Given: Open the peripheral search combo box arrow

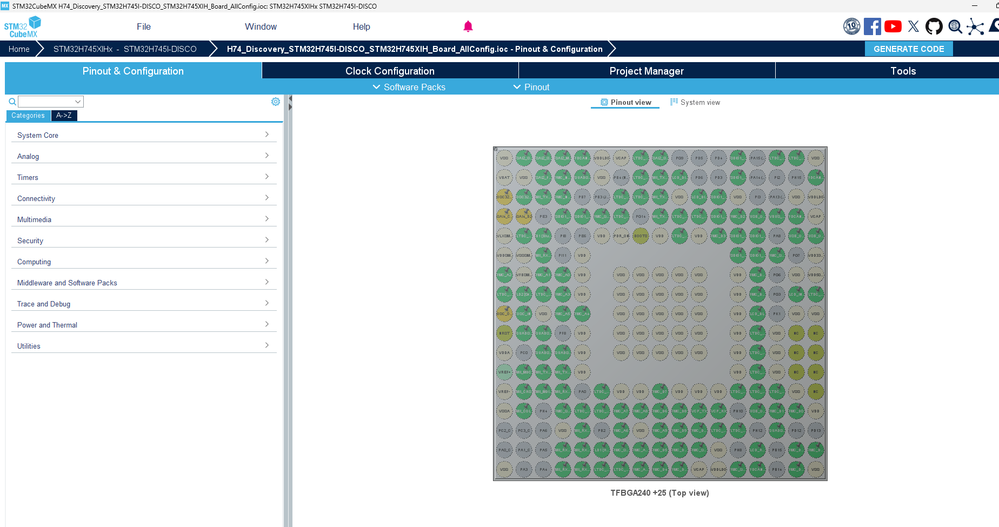Looking at the screenshot, I should click(78, 101).
